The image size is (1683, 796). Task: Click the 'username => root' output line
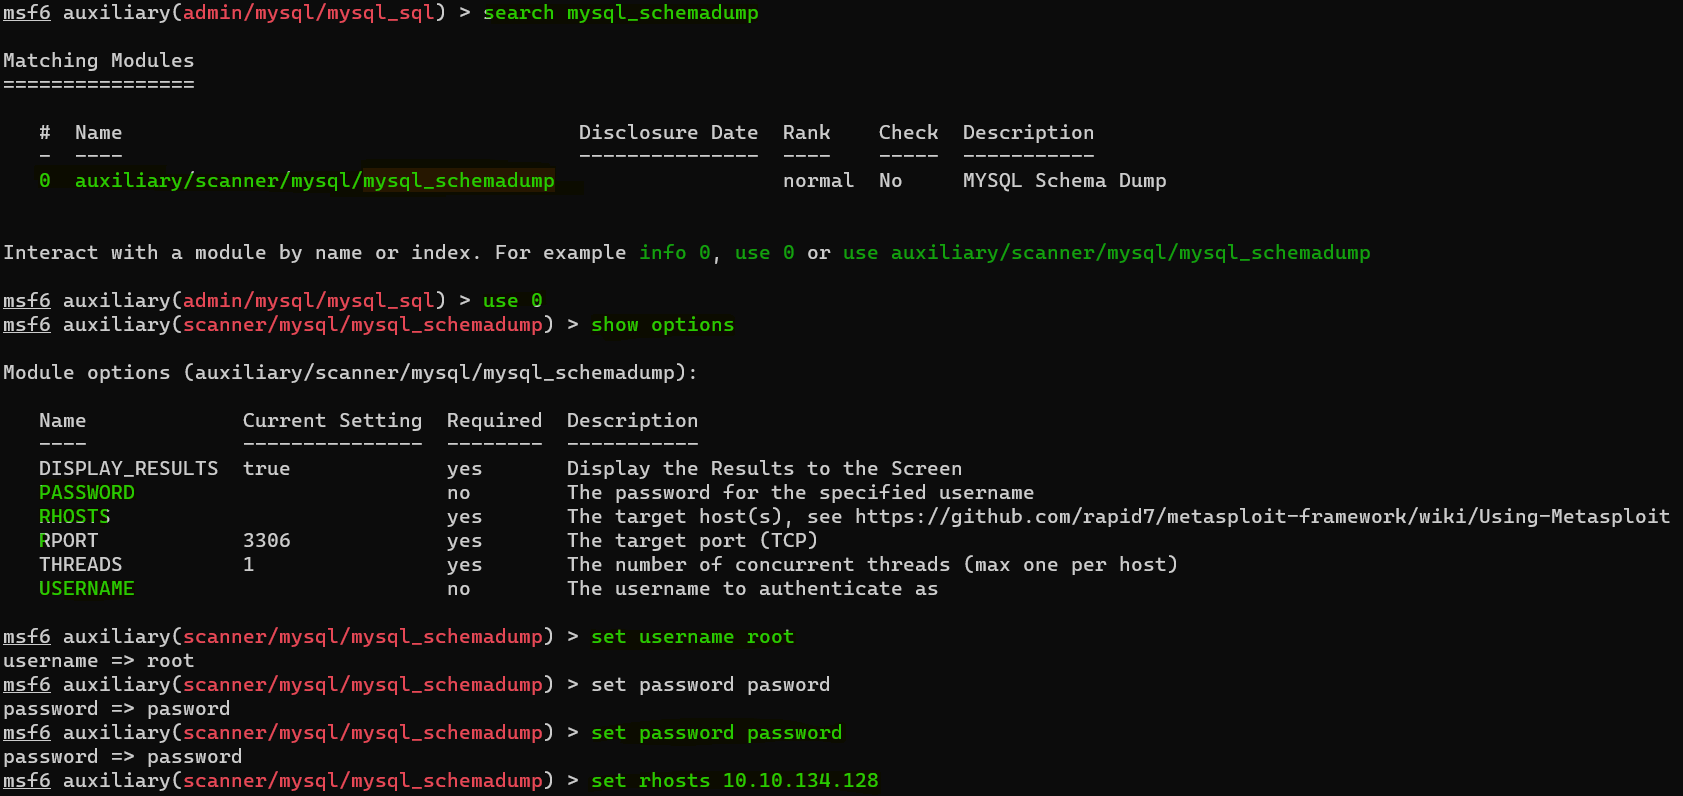(x=98, y=661)
